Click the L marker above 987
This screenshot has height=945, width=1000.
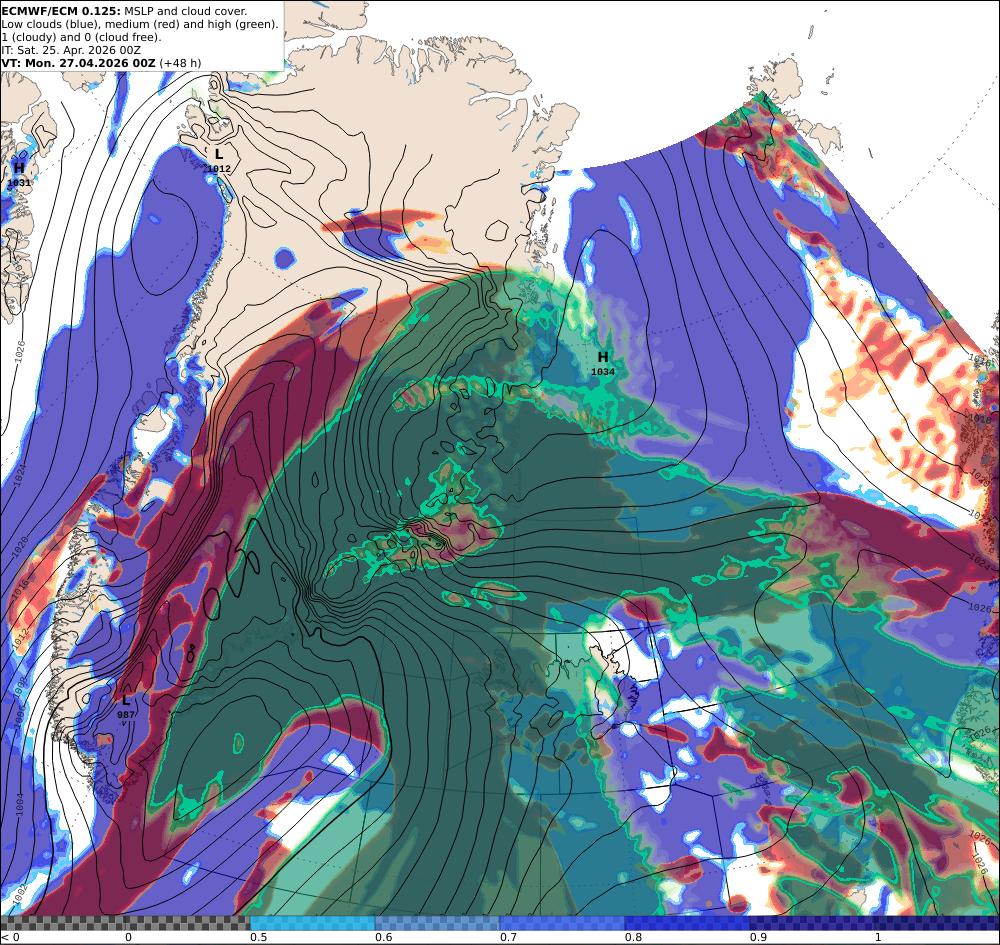(126, 701)
